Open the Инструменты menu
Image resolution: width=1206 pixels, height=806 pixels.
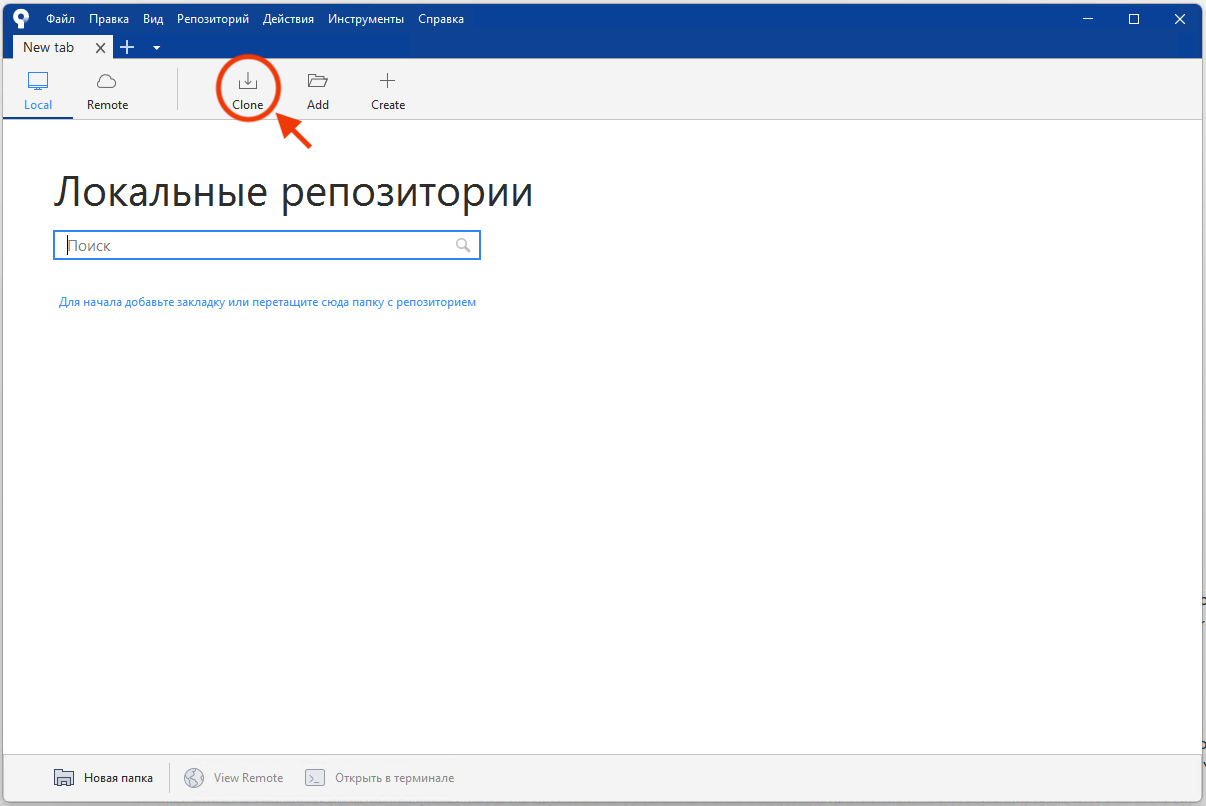click(x=365, y=18)
